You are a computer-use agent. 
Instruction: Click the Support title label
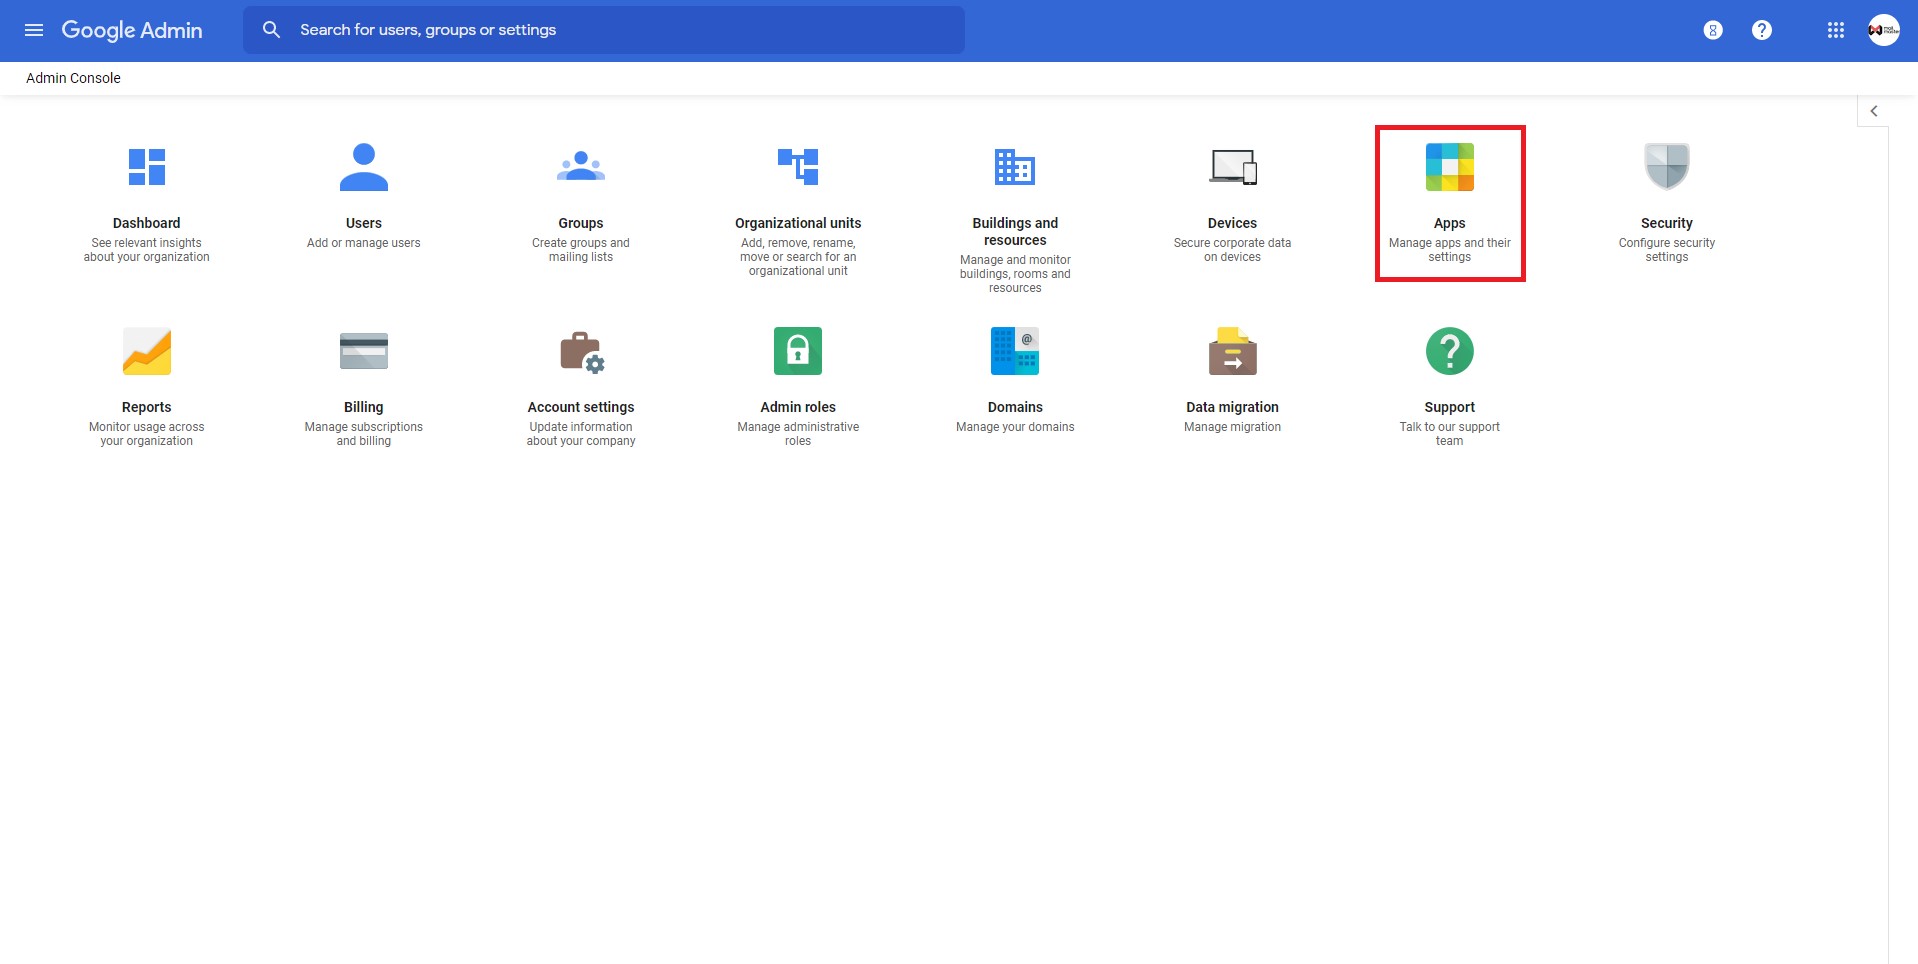1450,407
